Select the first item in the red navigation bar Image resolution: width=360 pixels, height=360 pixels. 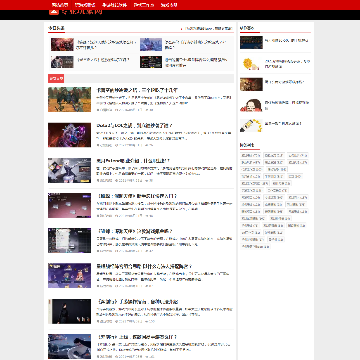[x=60, y=5]
